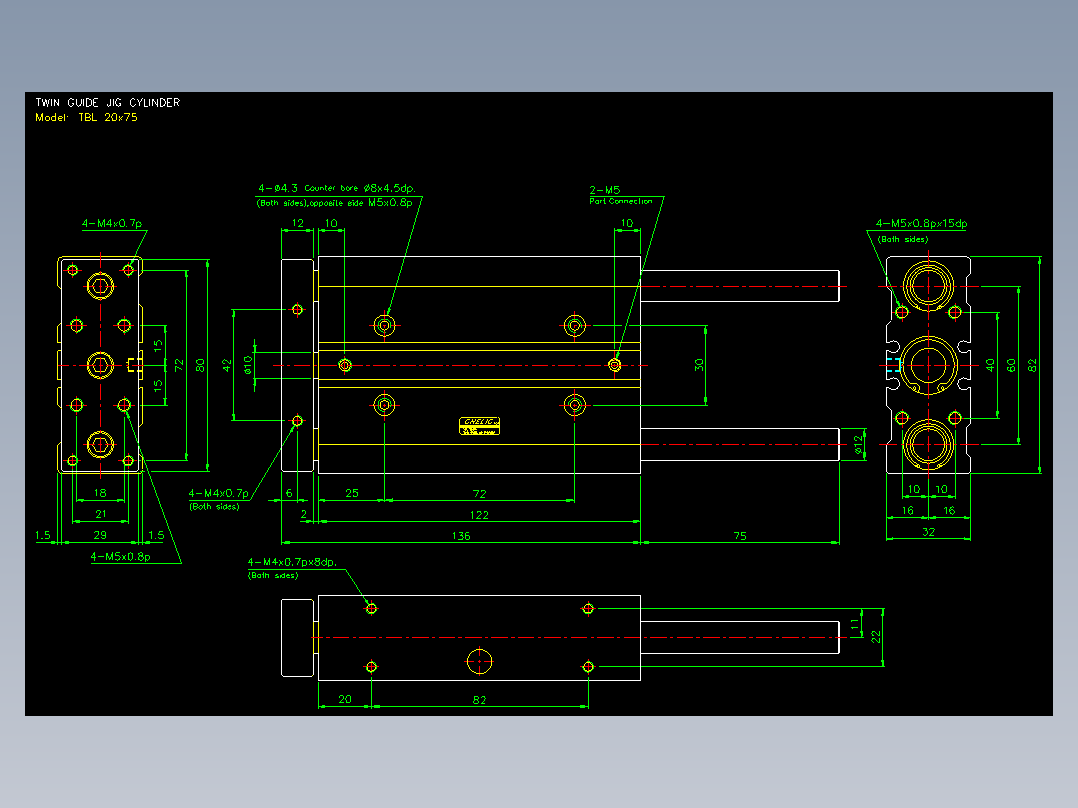
Task: Pick the "30" vertical dimension
Action: pos(699,365)
